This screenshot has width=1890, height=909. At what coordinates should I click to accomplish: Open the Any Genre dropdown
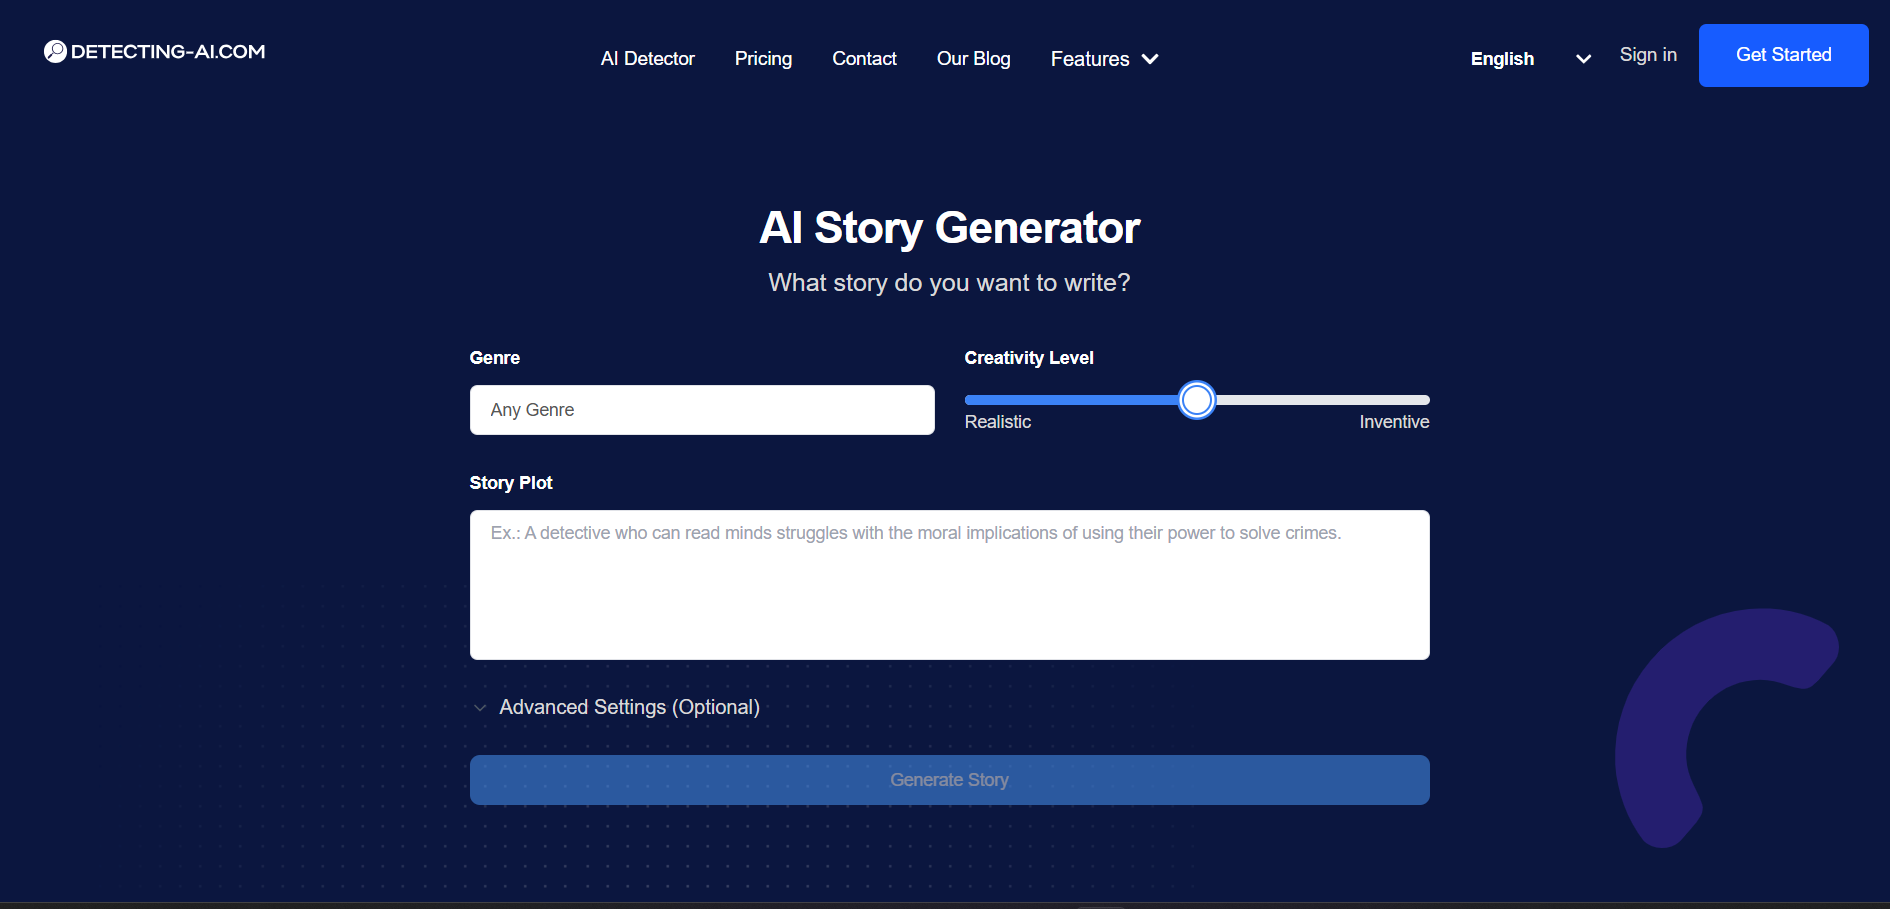[x=702, y=410]
